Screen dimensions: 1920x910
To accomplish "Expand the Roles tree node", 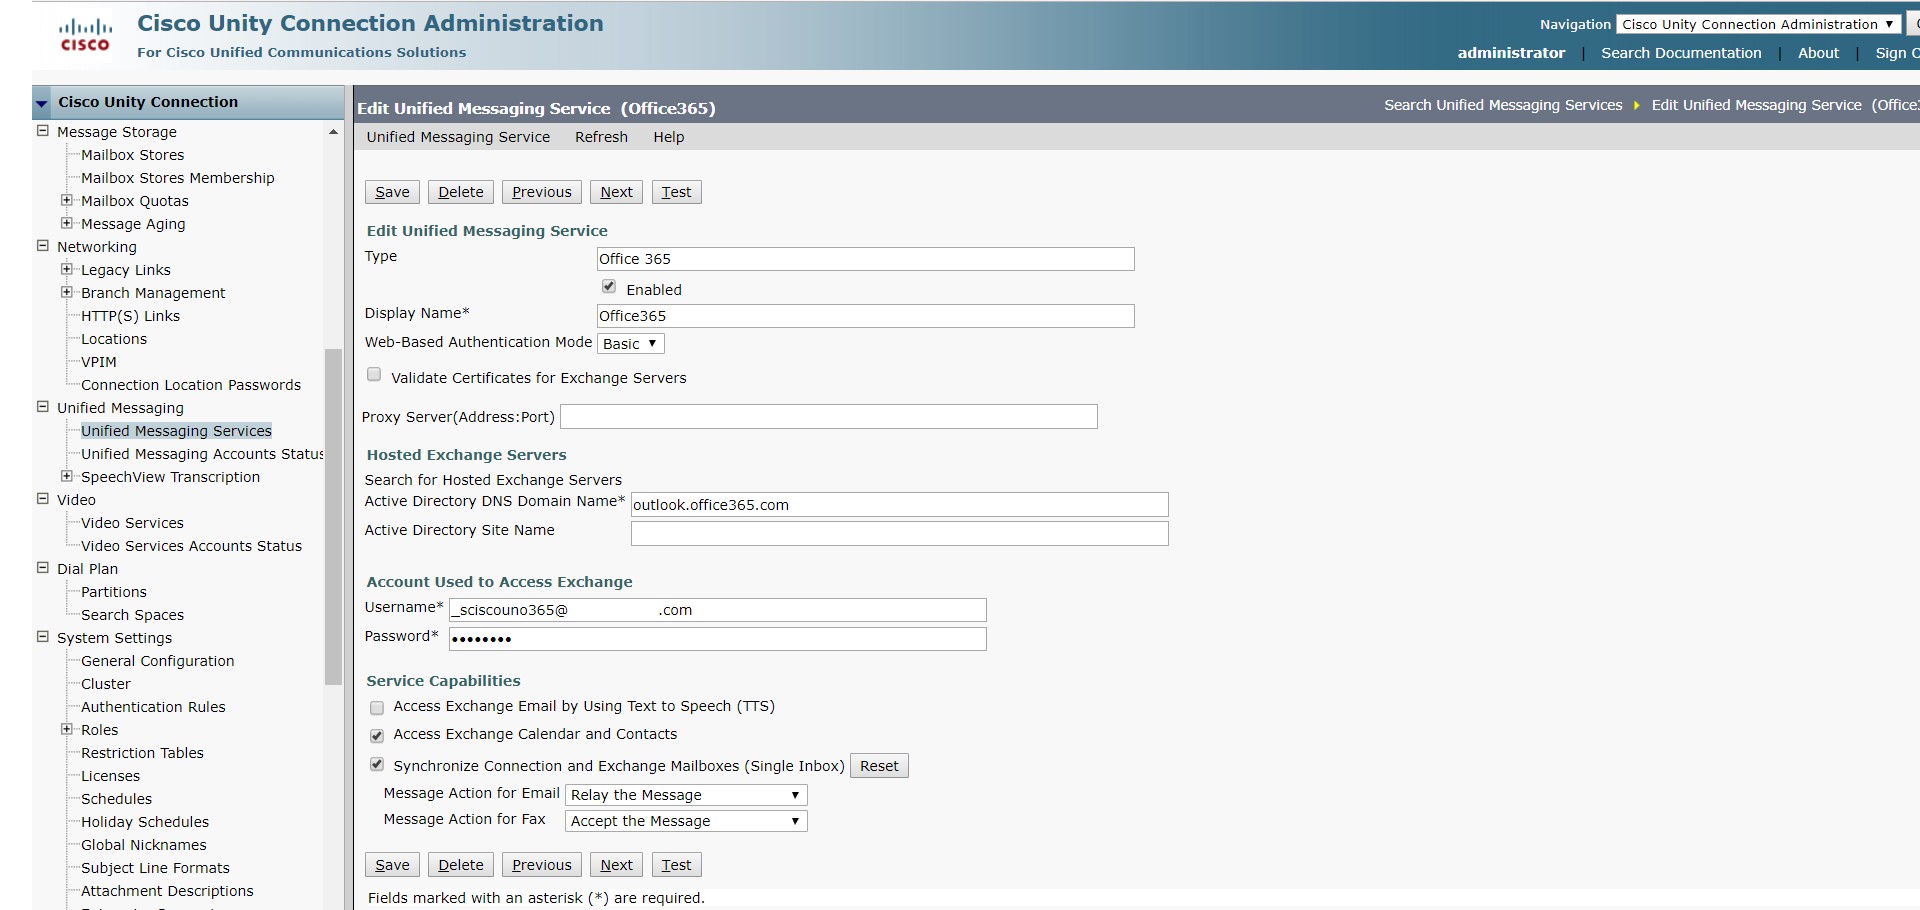I will pos(67,729).
